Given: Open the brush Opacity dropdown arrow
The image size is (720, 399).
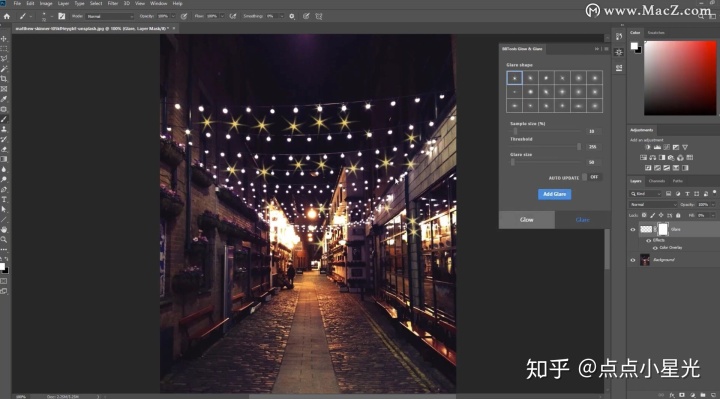Looking at the screenshot, I should click(173, 16).
